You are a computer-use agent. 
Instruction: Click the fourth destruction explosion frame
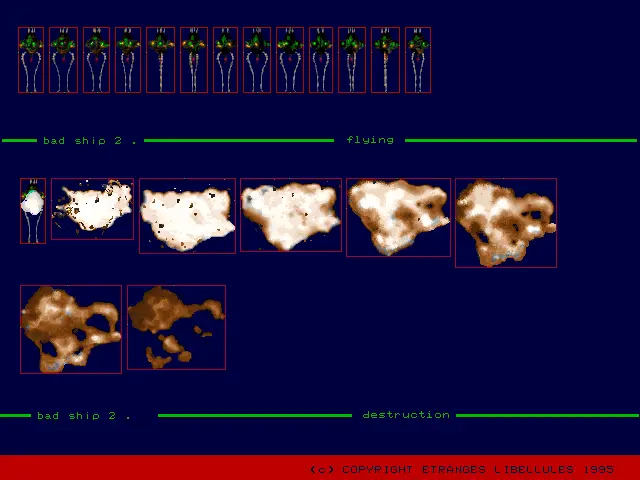[291, 215]
